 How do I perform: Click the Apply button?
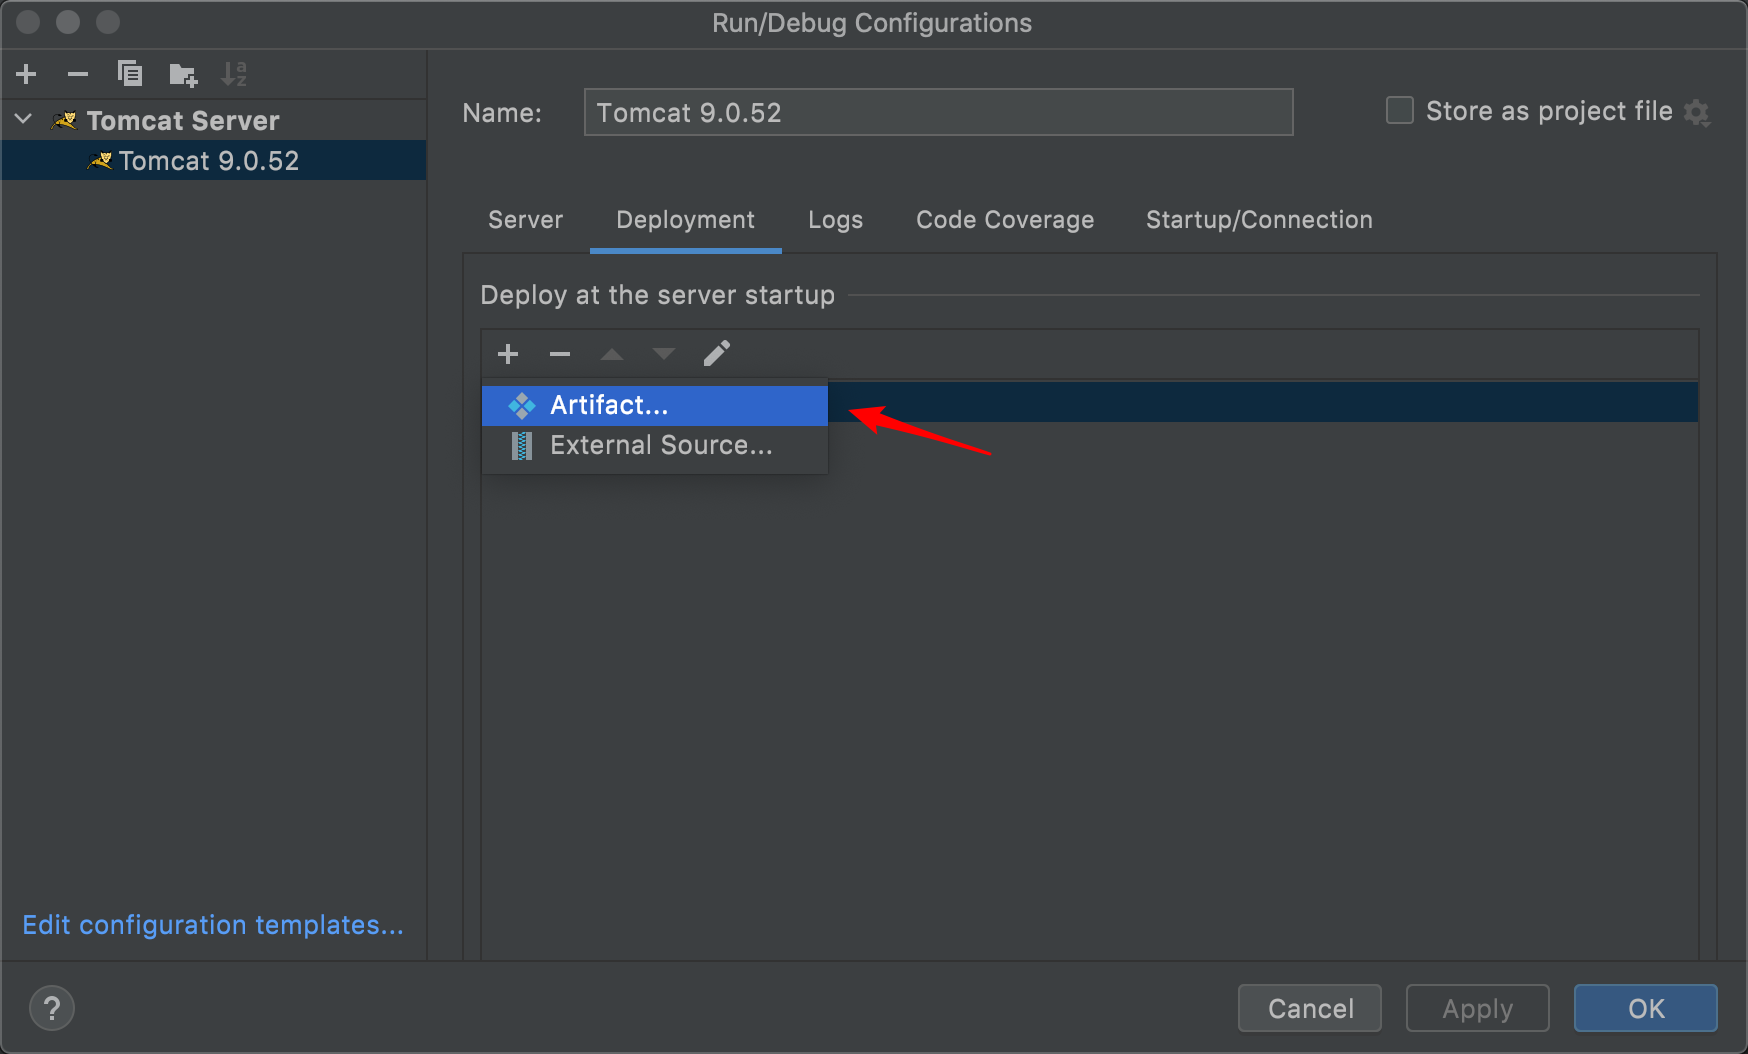tap(1478, 1008)
